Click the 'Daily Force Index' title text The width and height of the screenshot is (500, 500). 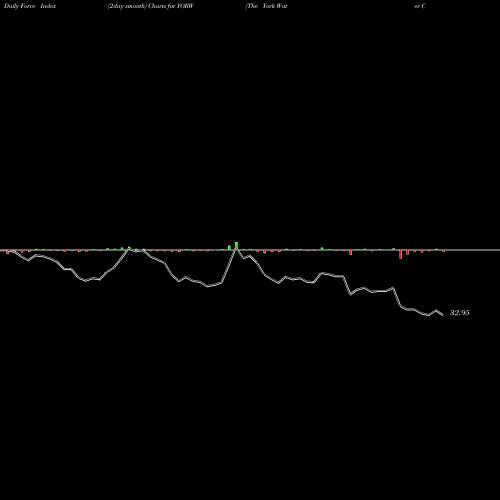30,6
